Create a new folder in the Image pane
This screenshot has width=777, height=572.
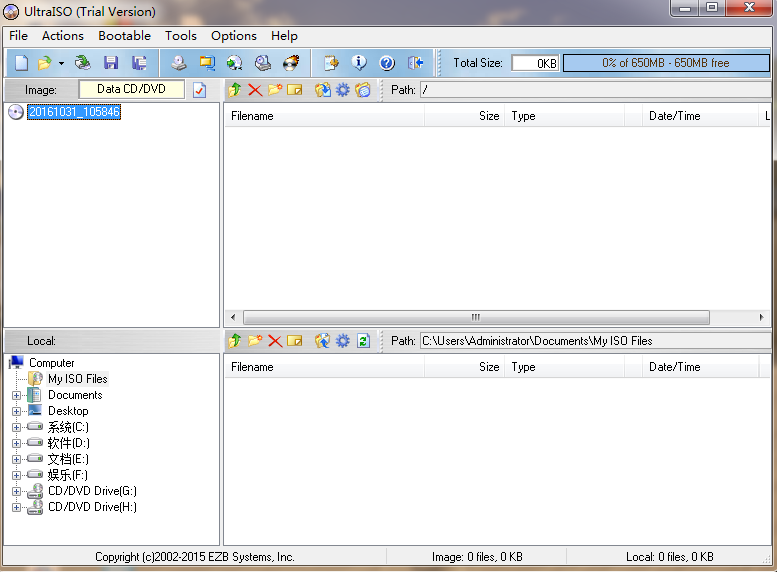point(275,90)
